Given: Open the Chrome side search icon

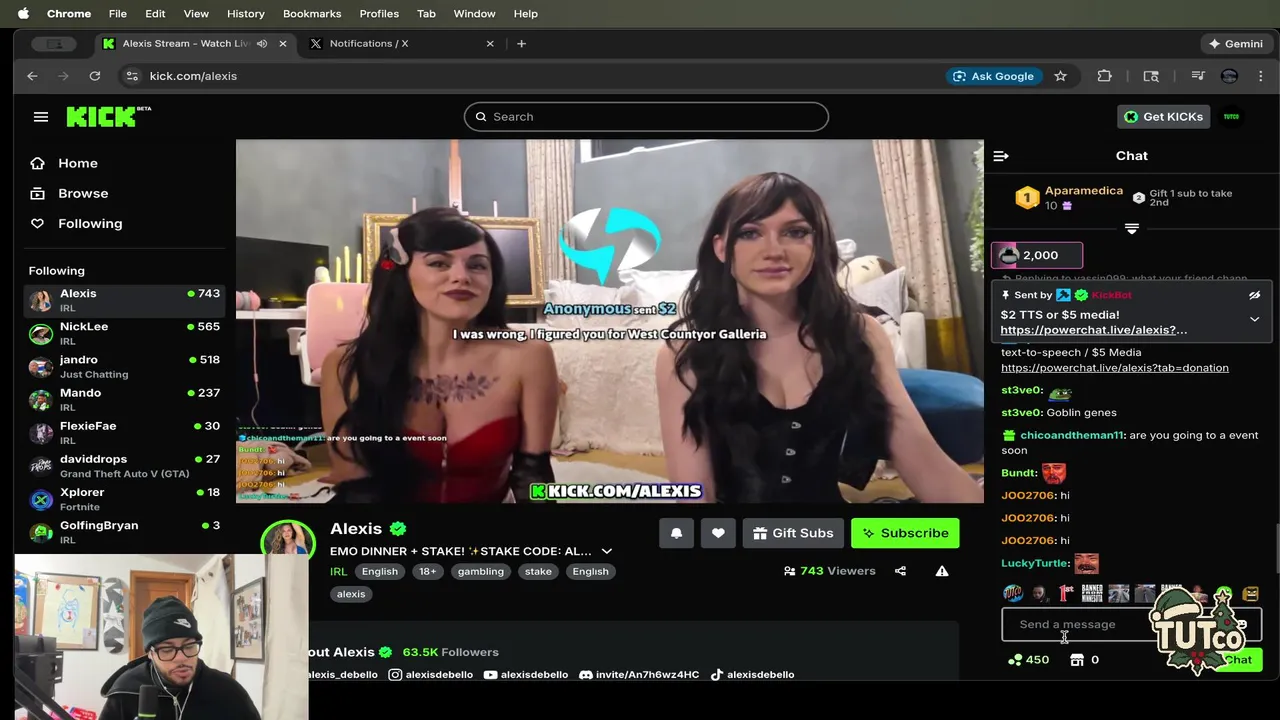Looking at the screenshot, I should coord(1151,76).
